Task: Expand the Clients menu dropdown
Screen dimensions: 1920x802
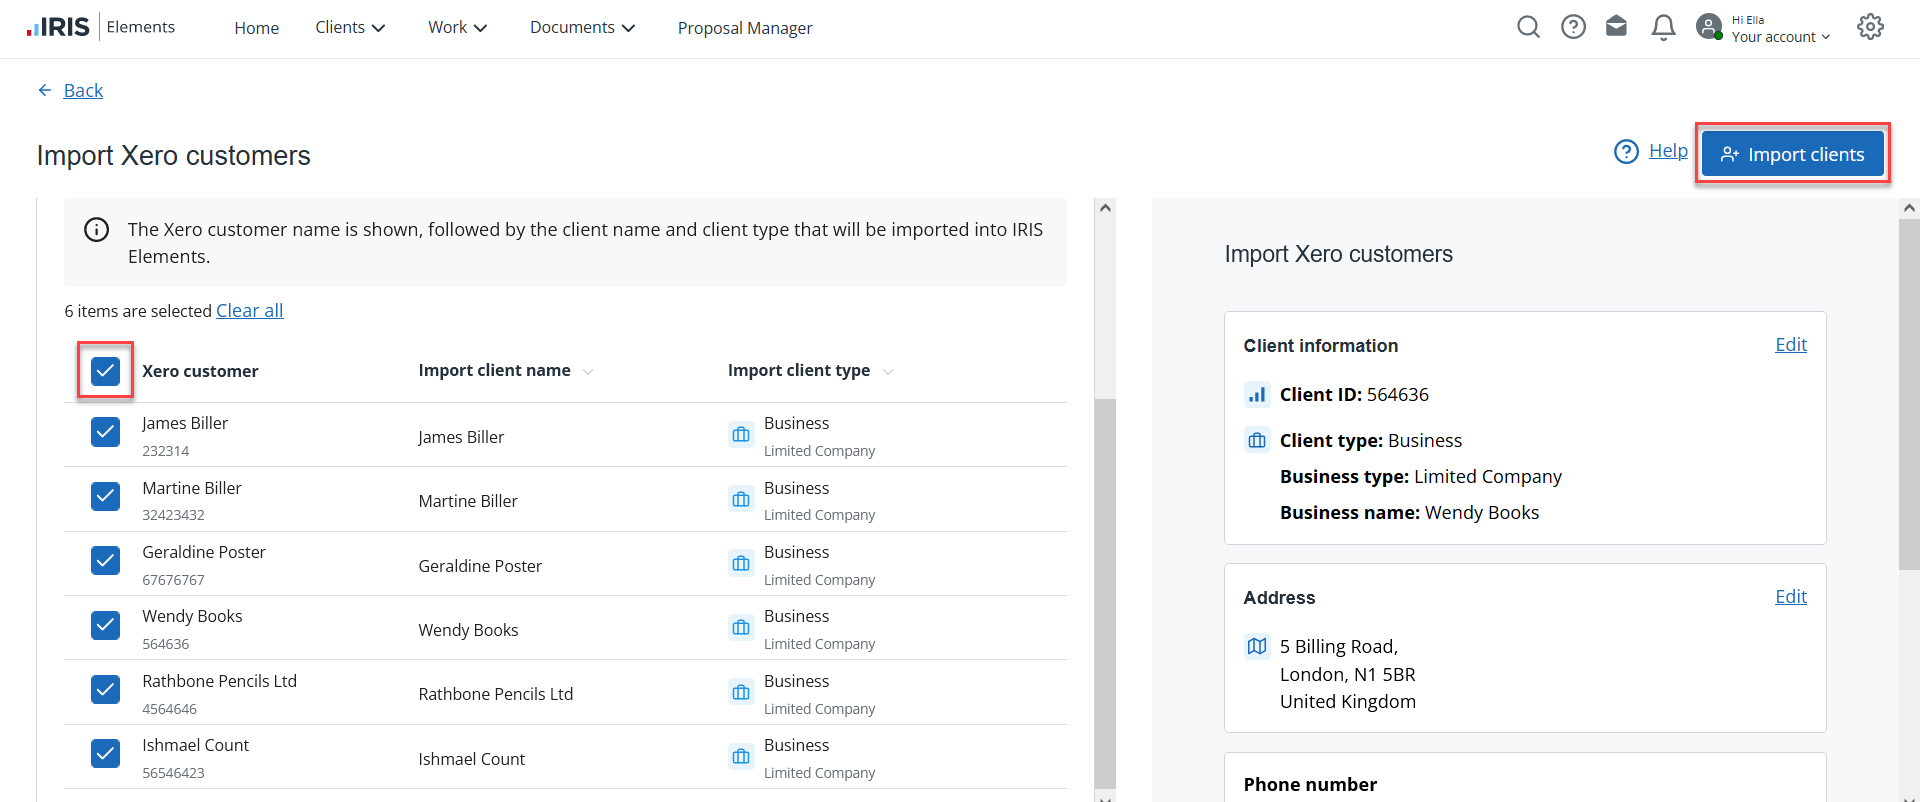Action: pos(350,28)
